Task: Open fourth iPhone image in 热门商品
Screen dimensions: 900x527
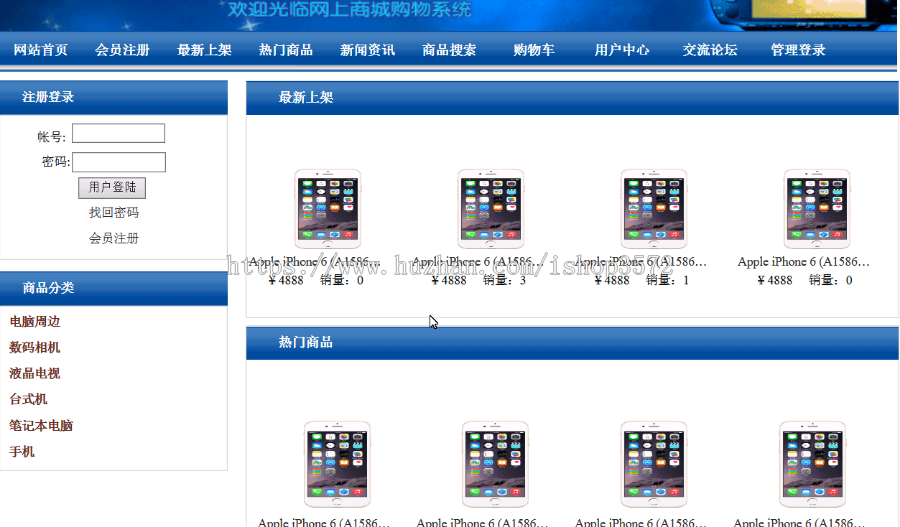Action: click(812, 464)
